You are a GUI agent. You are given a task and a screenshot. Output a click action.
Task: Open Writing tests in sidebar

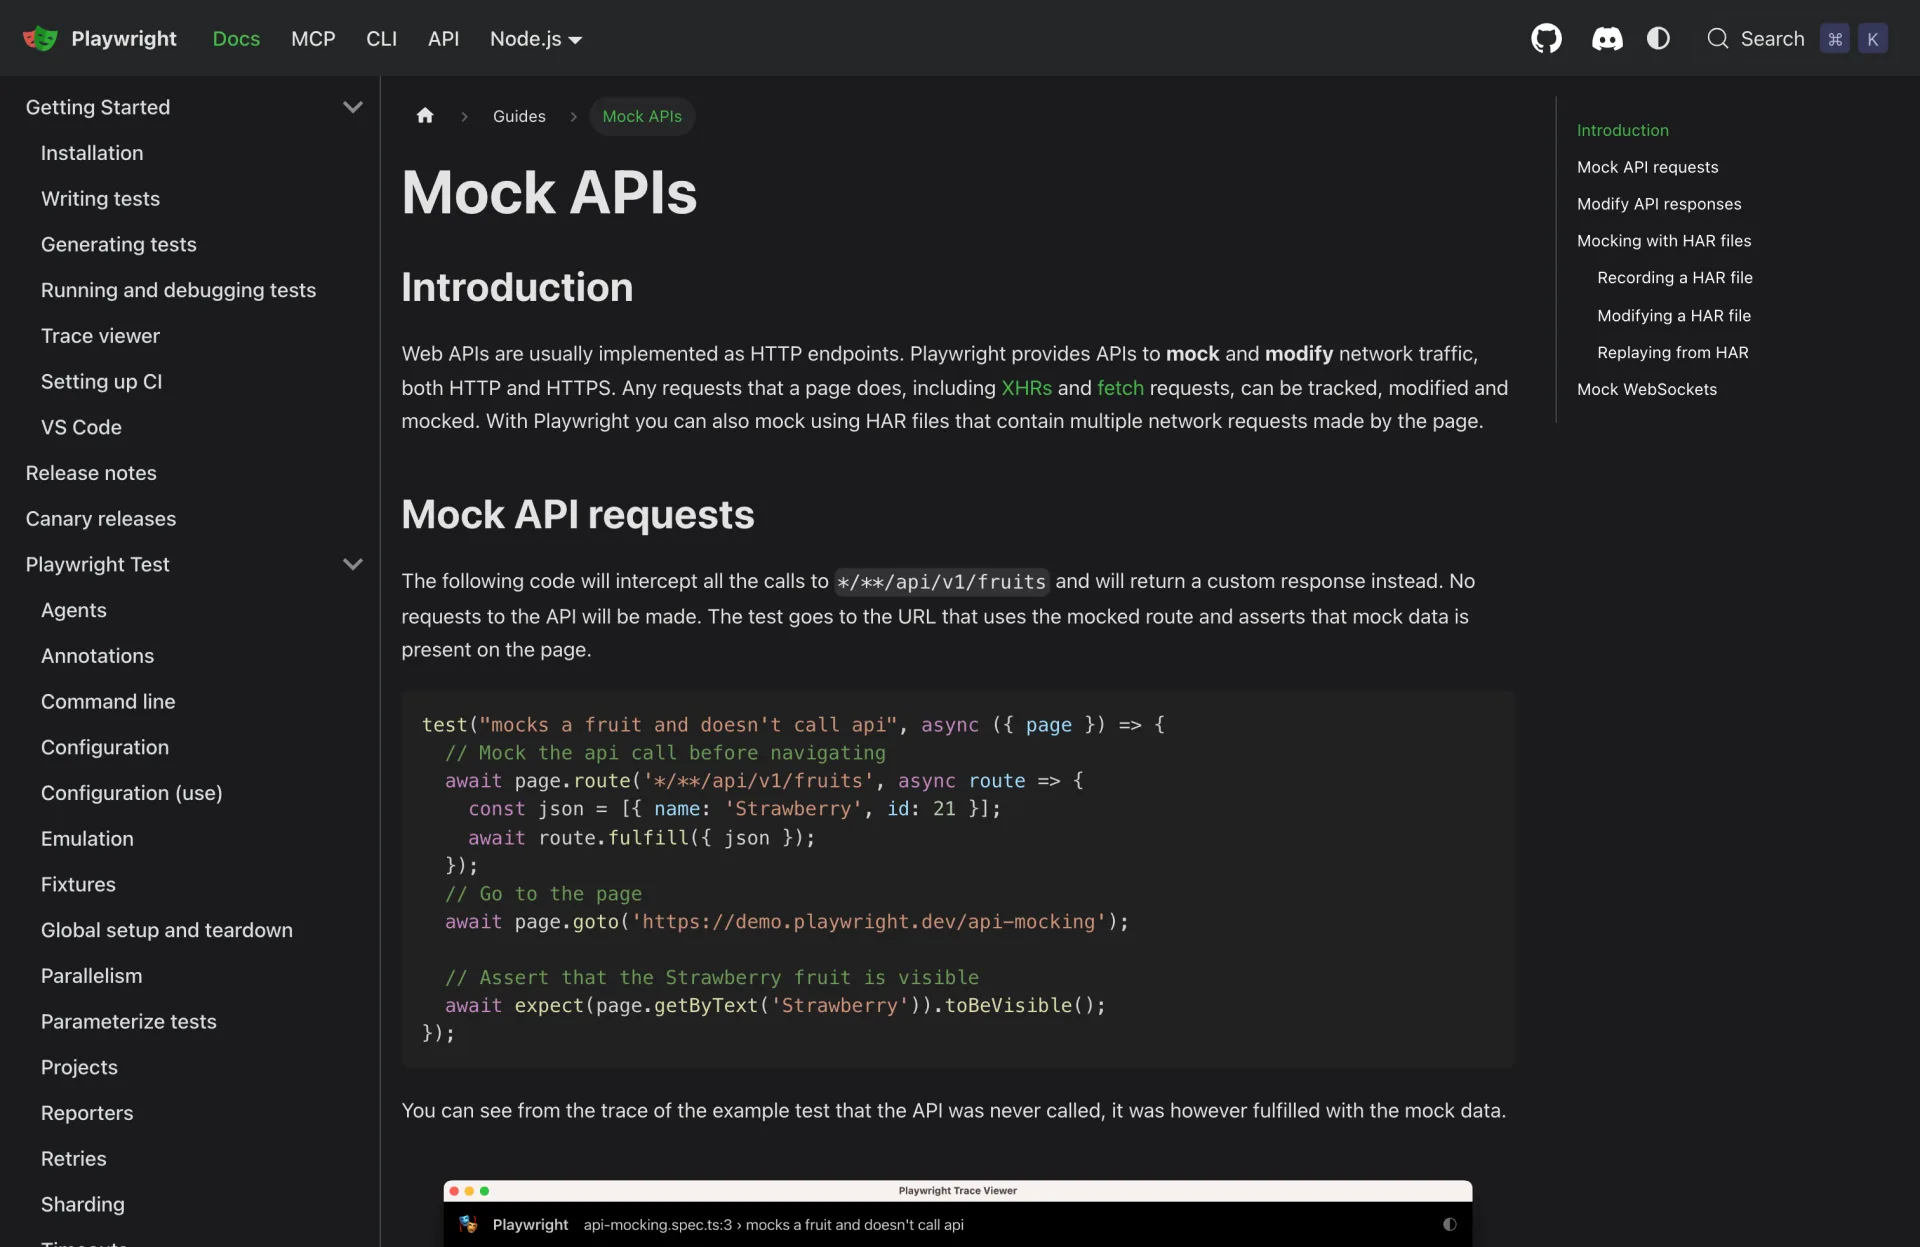click(100, 199)
